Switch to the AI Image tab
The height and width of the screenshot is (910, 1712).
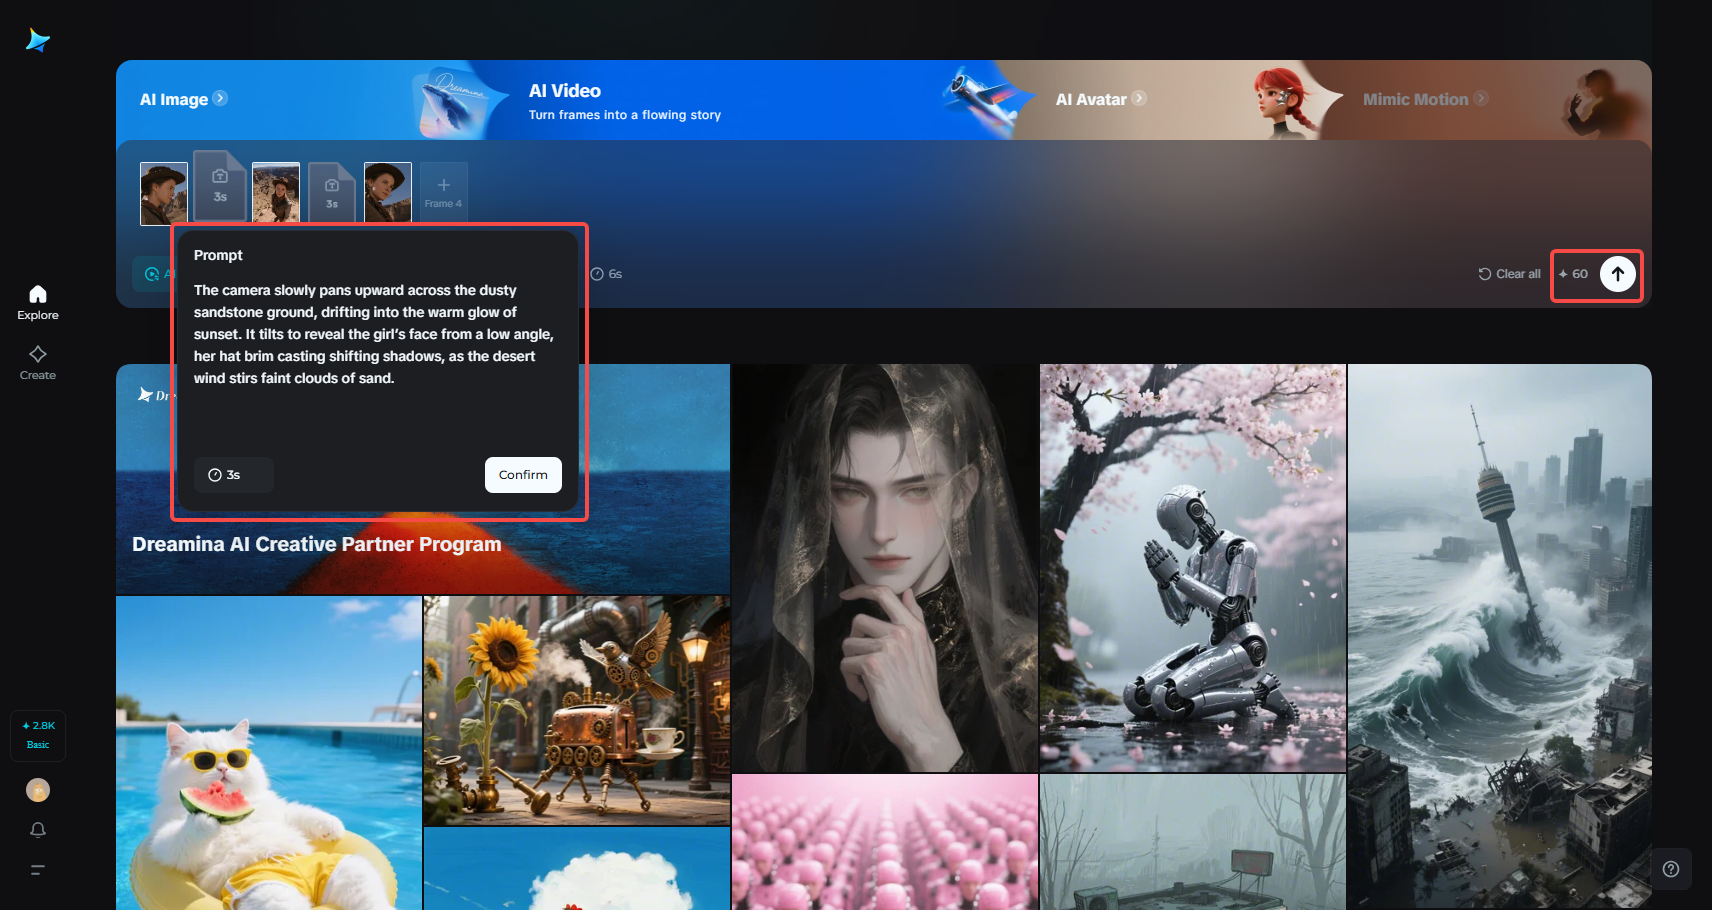pos(183,99)
